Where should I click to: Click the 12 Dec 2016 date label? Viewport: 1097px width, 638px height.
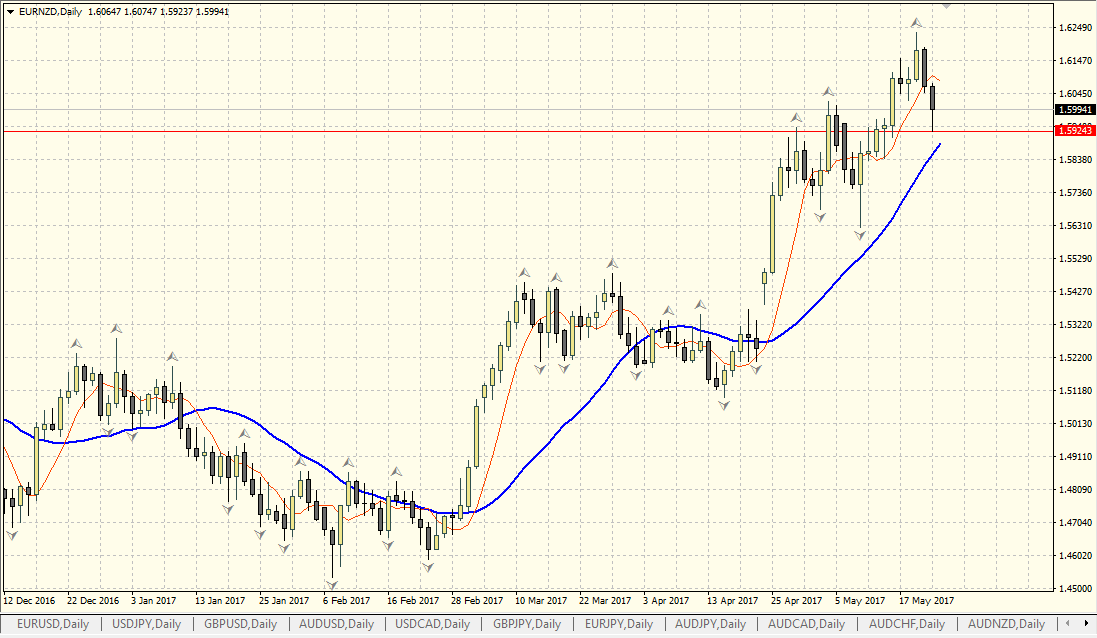pos(29,600)
